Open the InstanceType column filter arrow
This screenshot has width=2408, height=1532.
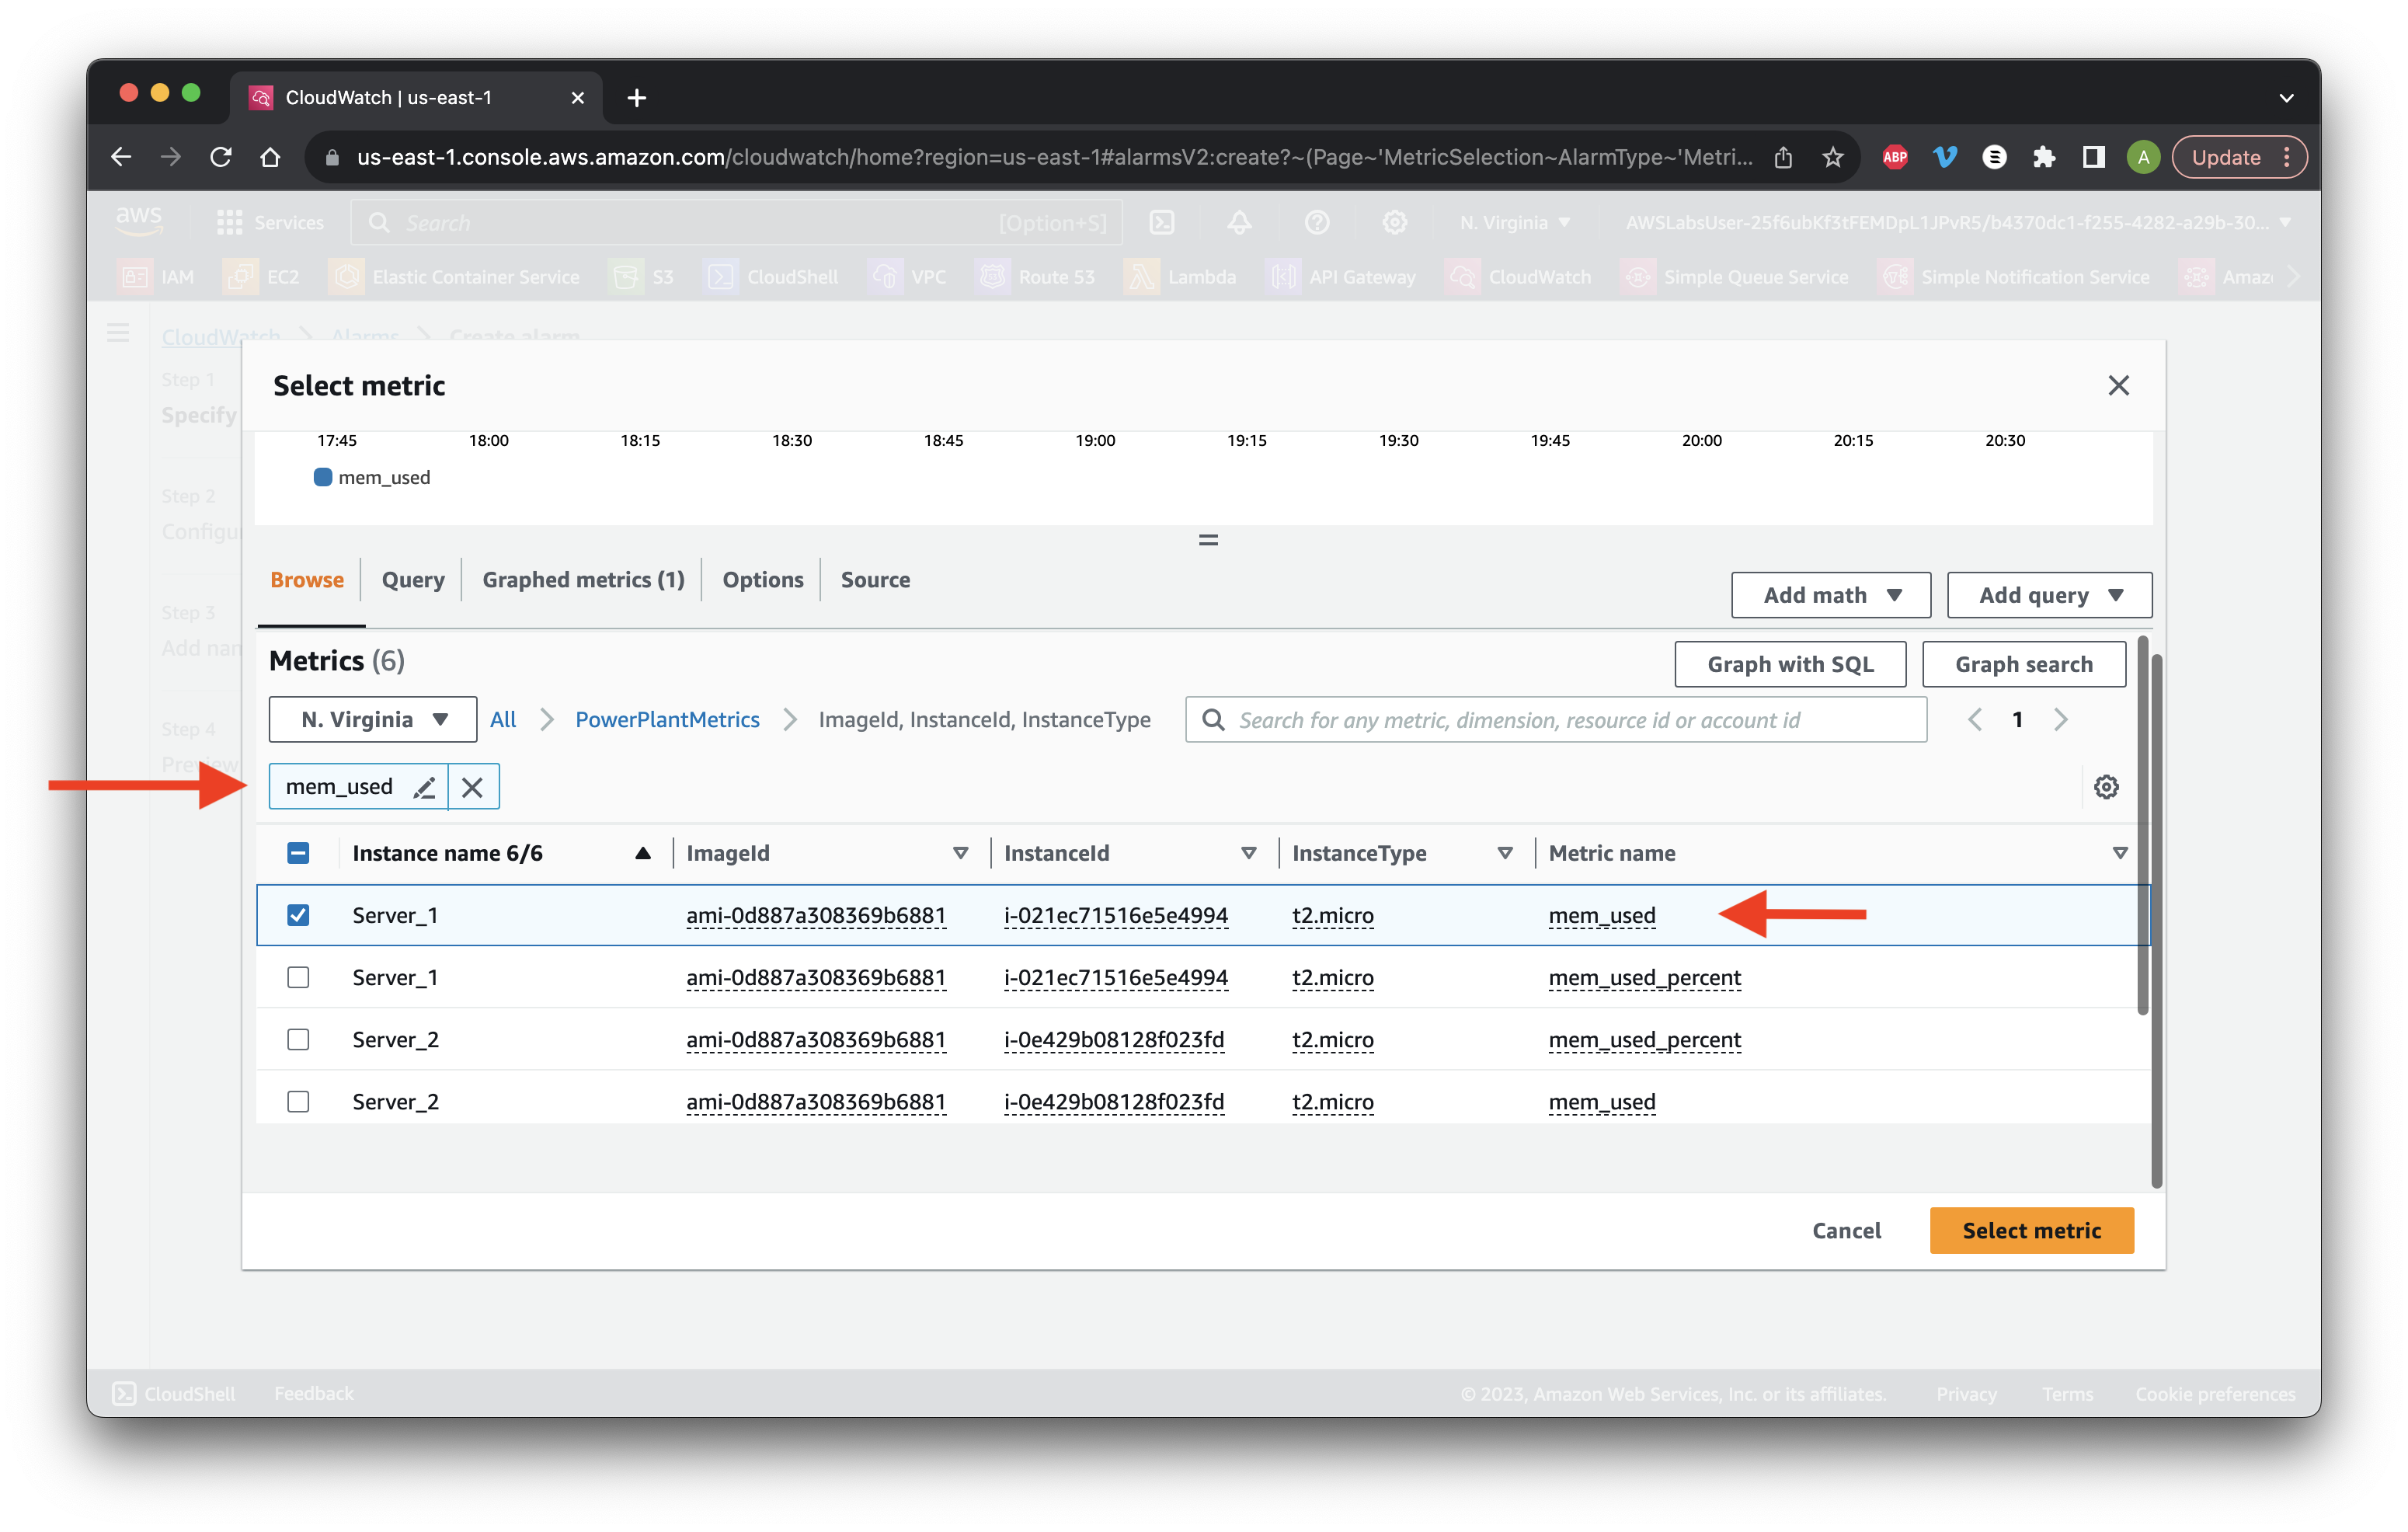(x=1504, y=853)
